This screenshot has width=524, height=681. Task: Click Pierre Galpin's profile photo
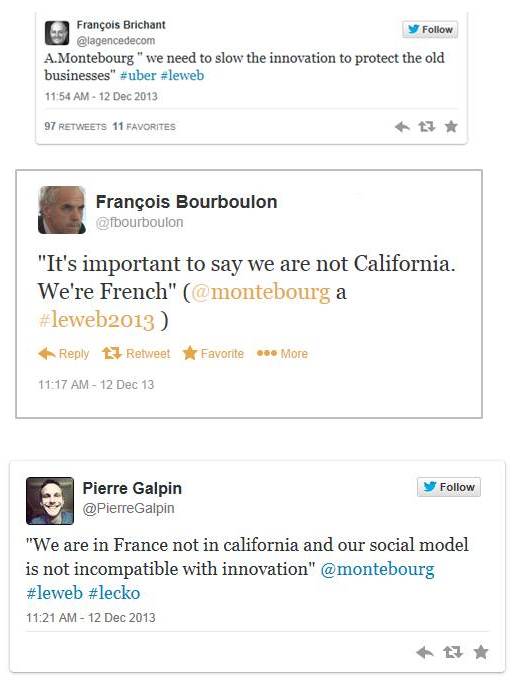[50, 501]
